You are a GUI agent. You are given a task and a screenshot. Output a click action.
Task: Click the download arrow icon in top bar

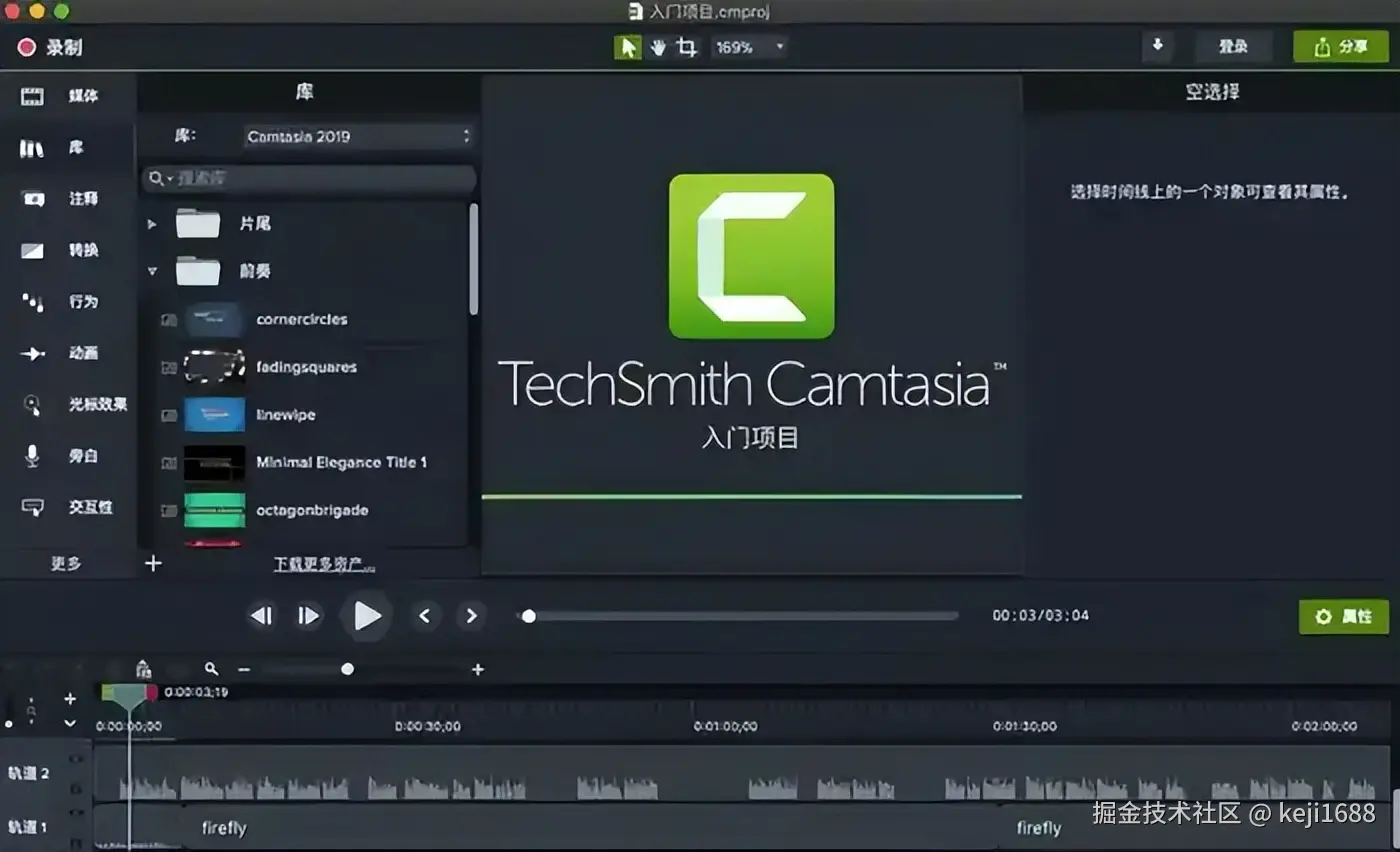1158,46
